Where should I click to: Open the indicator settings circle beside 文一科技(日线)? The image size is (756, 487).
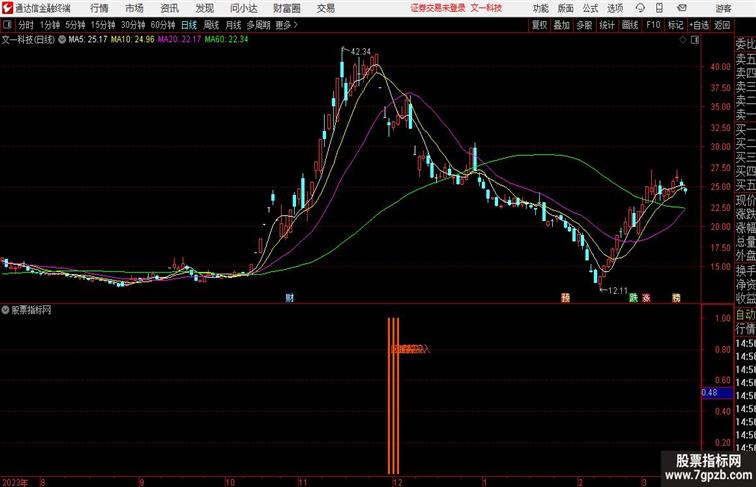[62, 40]
